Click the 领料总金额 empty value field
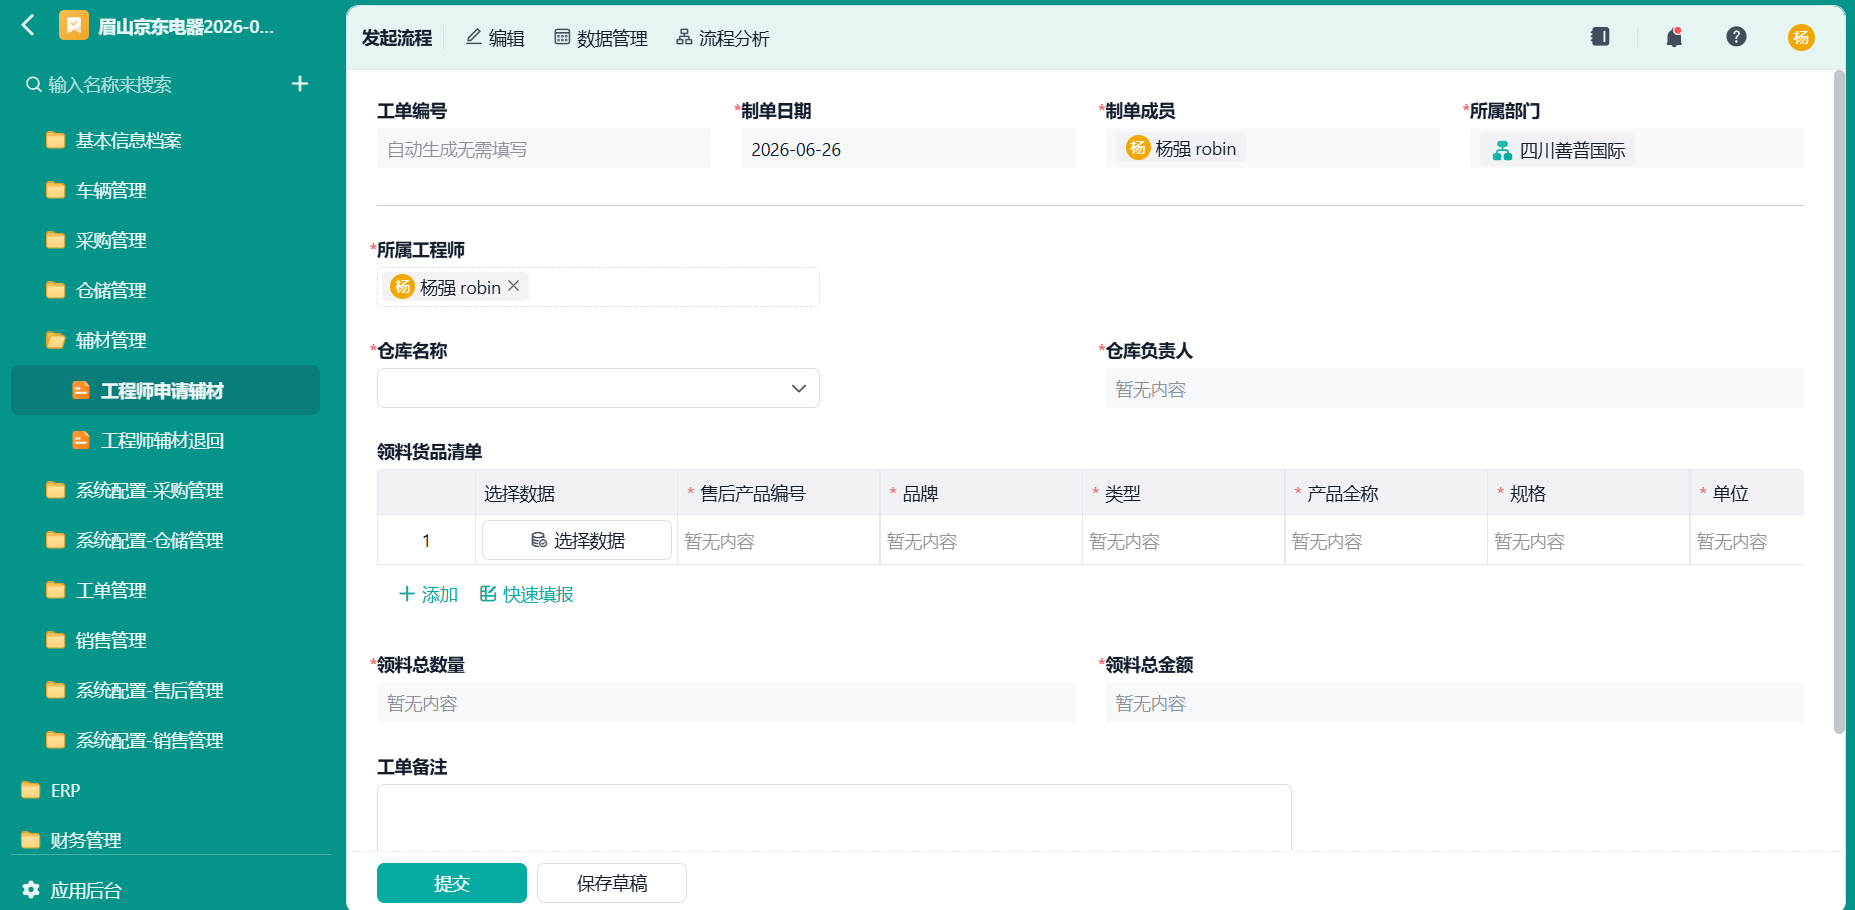Viewport: 1855px width, 910px height. click(x=1454, y=703)
